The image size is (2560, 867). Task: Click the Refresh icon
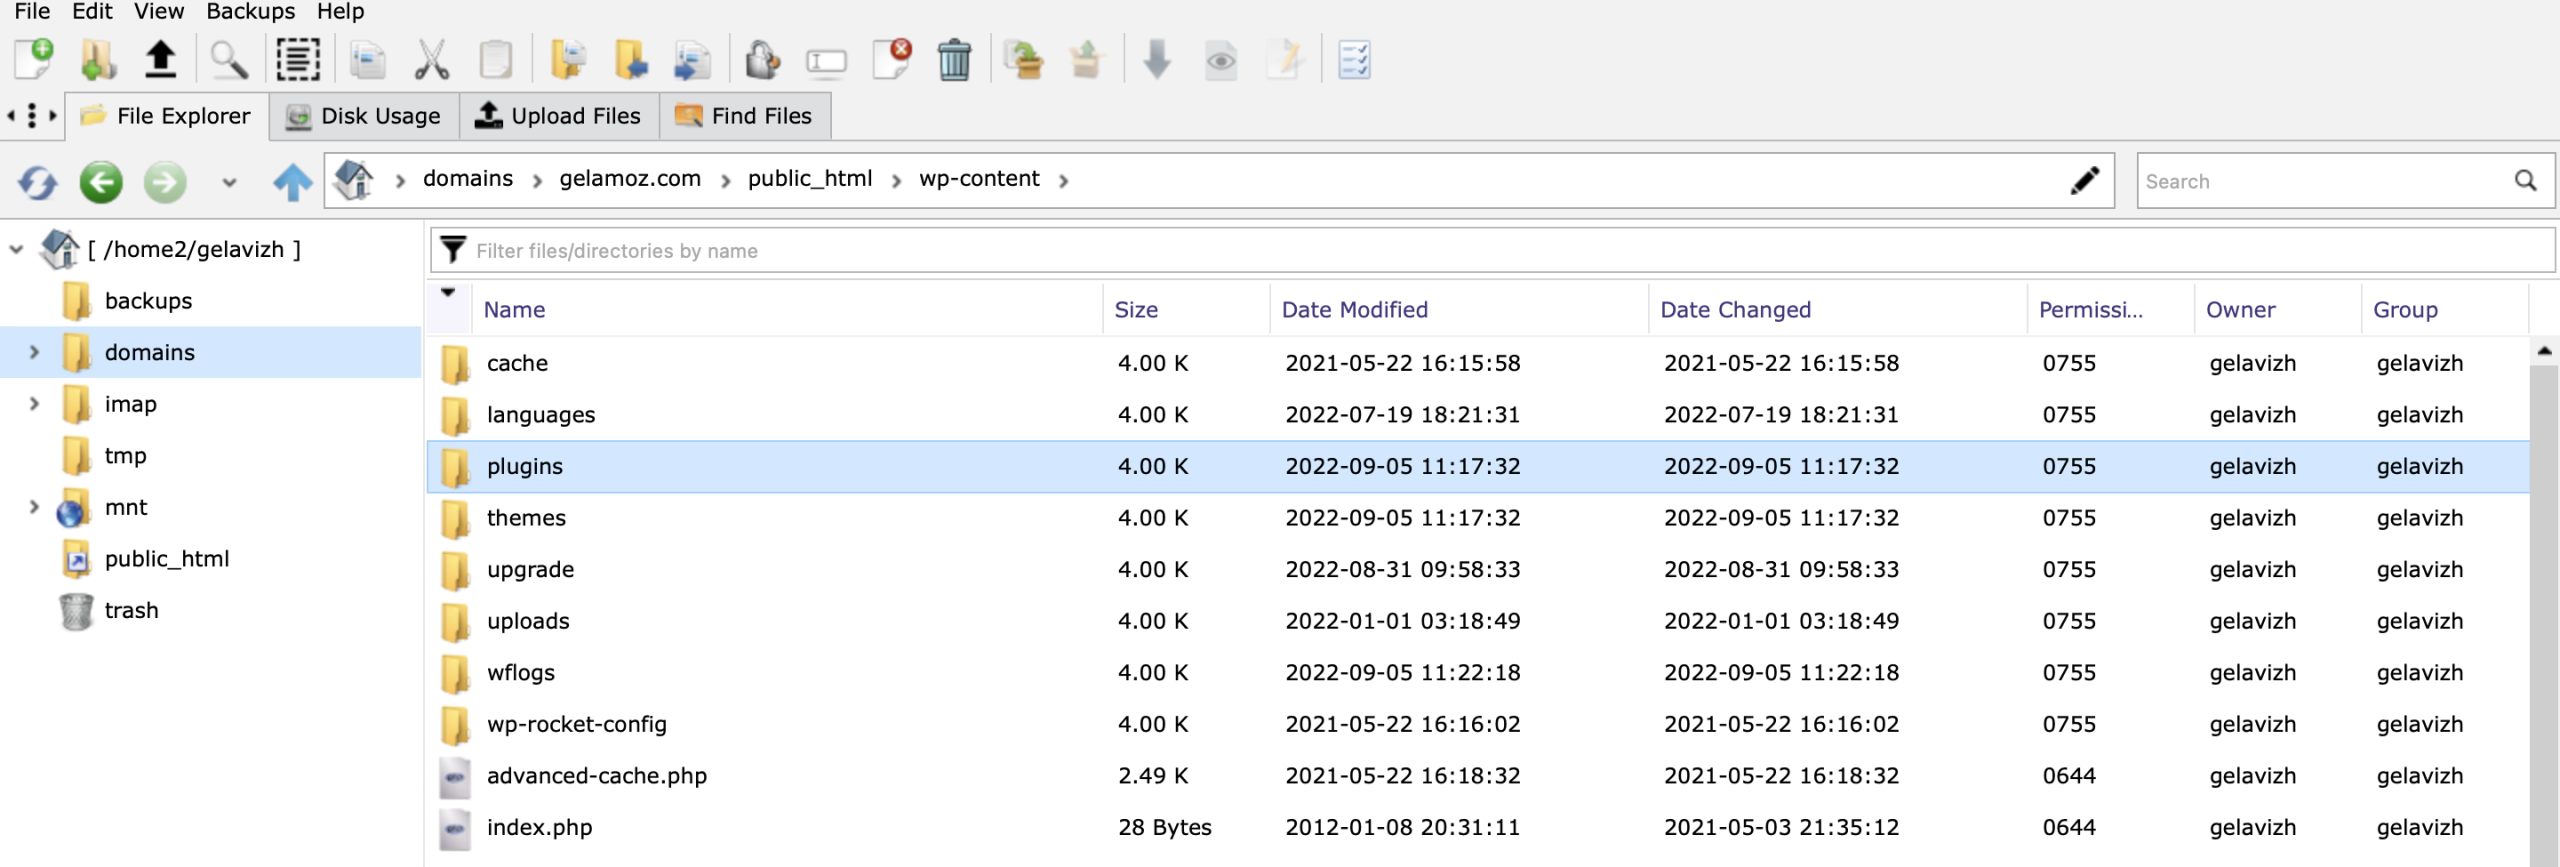coord(38,182)
